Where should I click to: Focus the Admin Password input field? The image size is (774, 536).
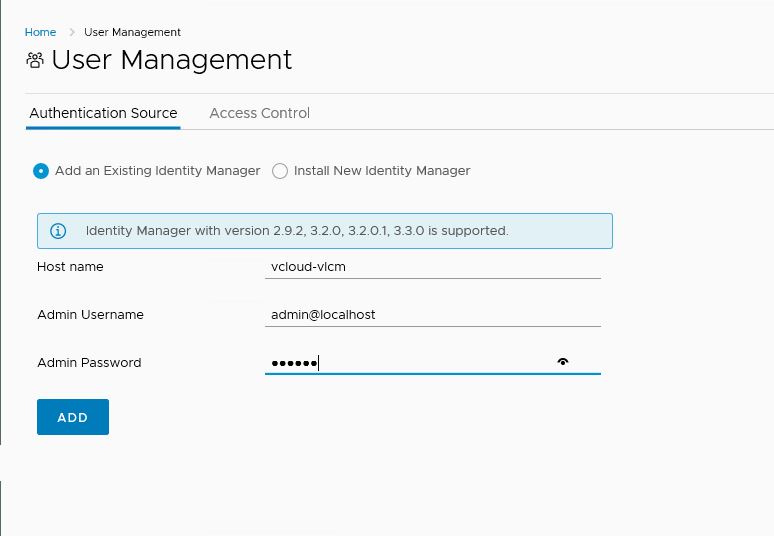410,363
